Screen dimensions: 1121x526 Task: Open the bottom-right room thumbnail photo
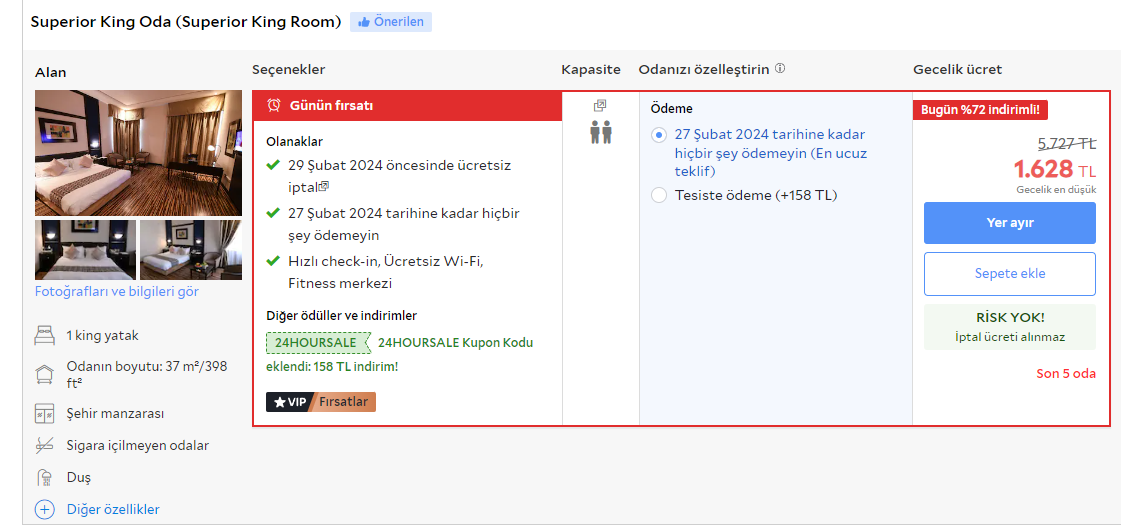click(x=190, y=250)
